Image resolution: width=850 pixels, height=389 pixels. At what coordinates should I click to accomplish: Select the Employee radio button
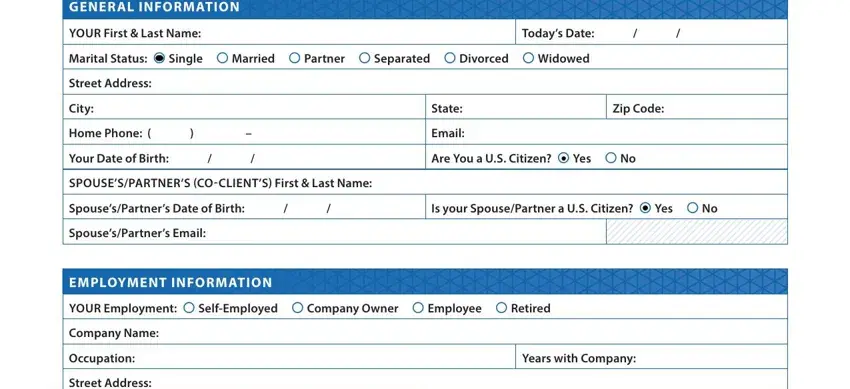[418, 308]
